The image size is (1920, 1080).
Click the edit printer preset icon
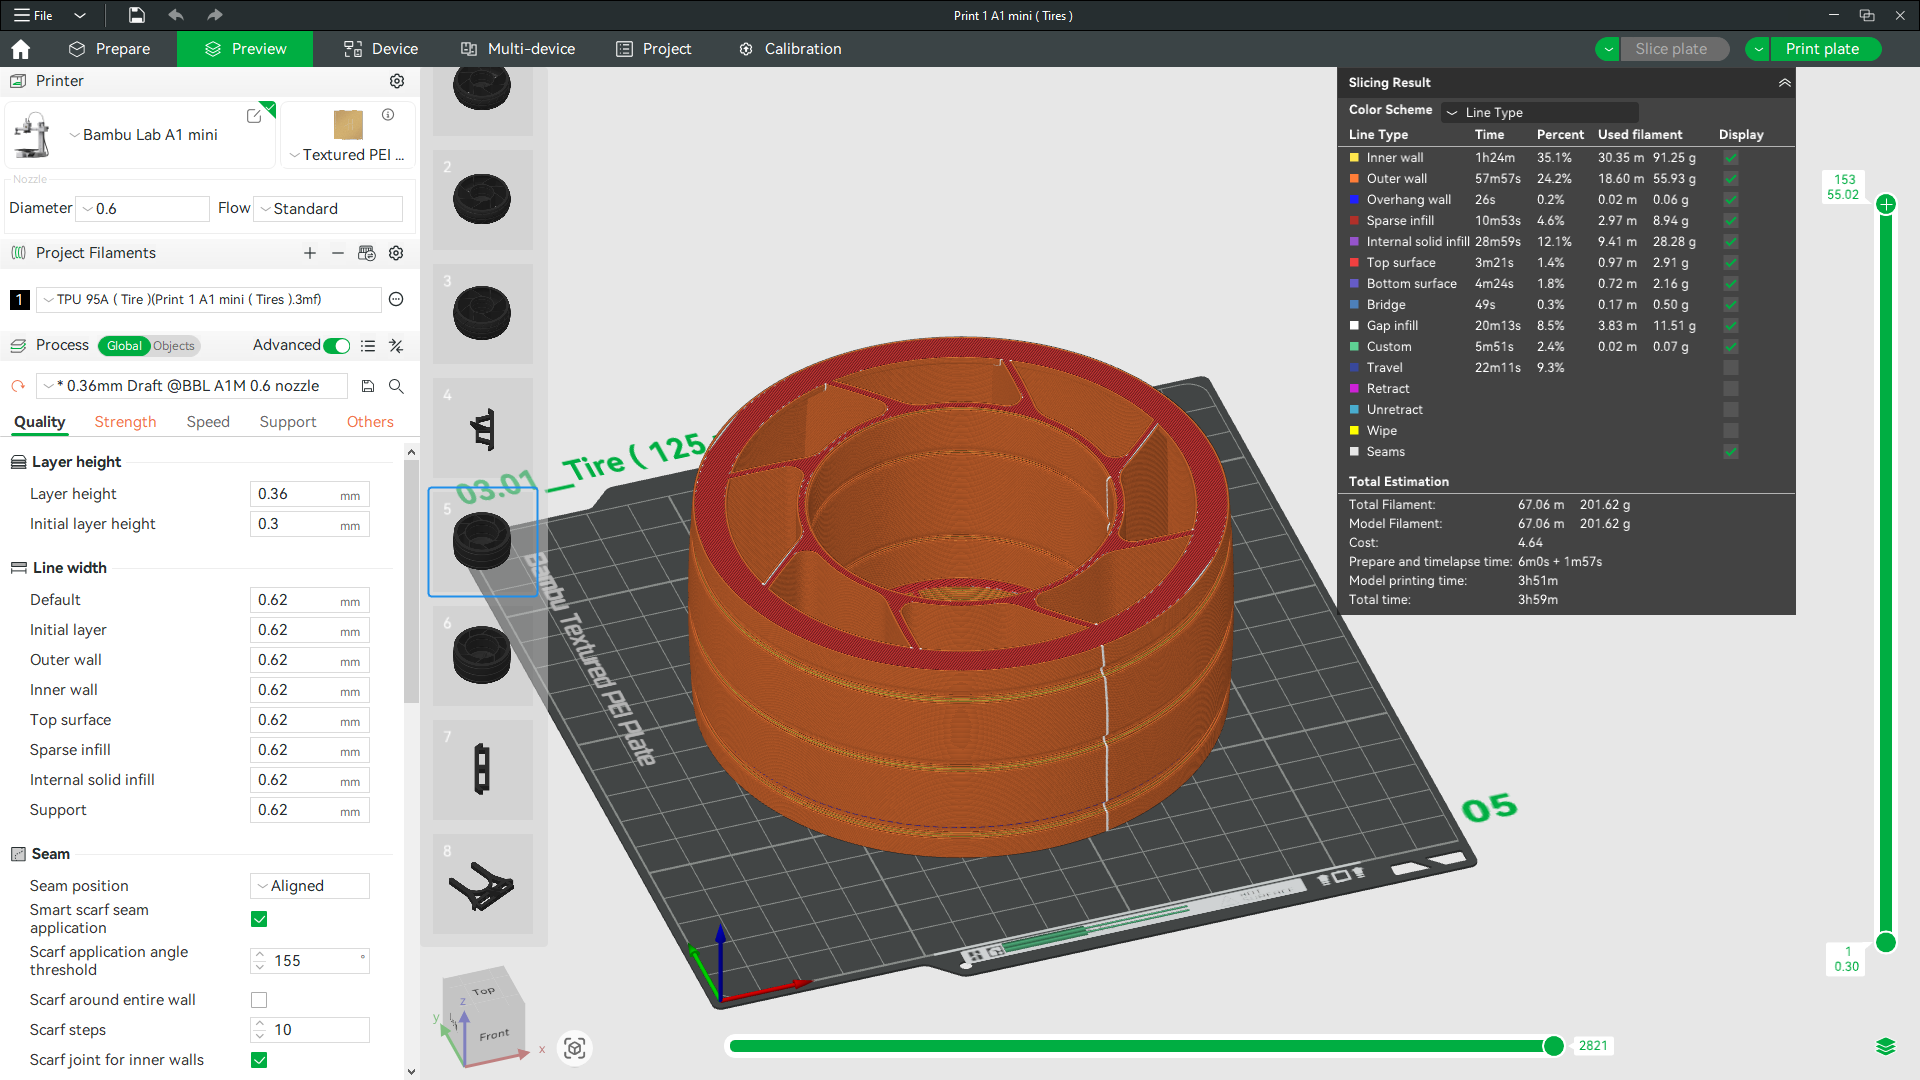click(x=254, y=116)
